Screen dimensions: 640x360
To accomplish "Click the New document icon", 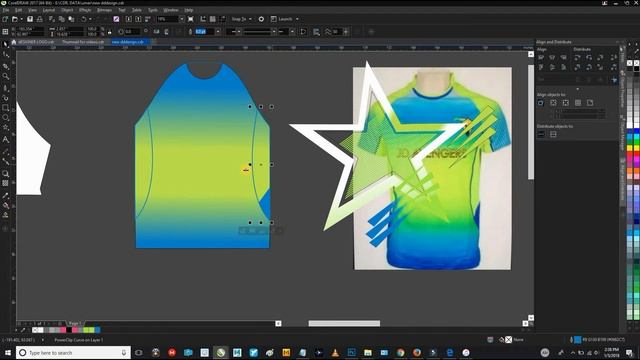I will [5, 19].
